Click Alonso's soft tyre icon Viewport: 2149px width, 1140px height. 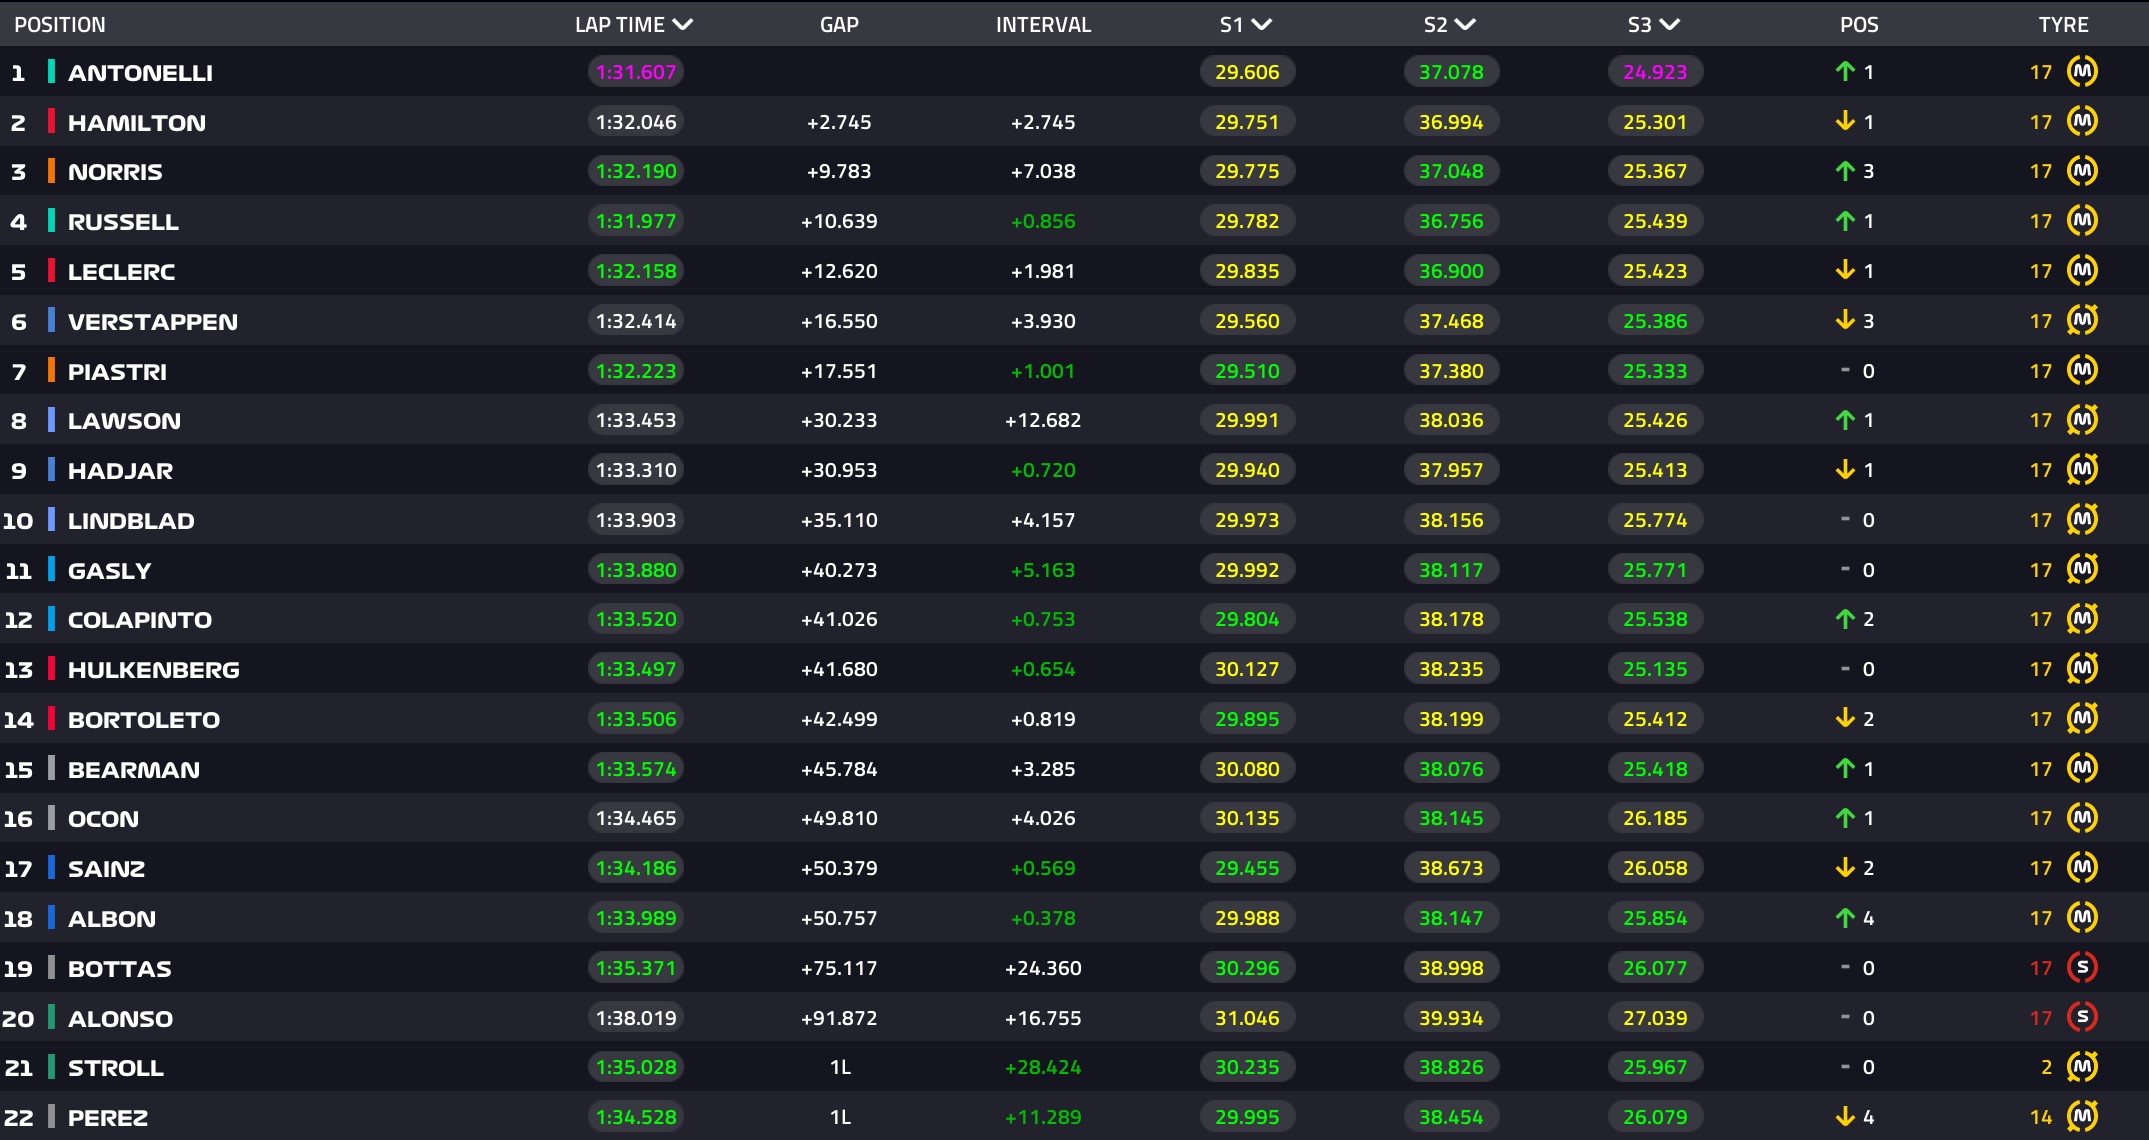point(2082,1017)
